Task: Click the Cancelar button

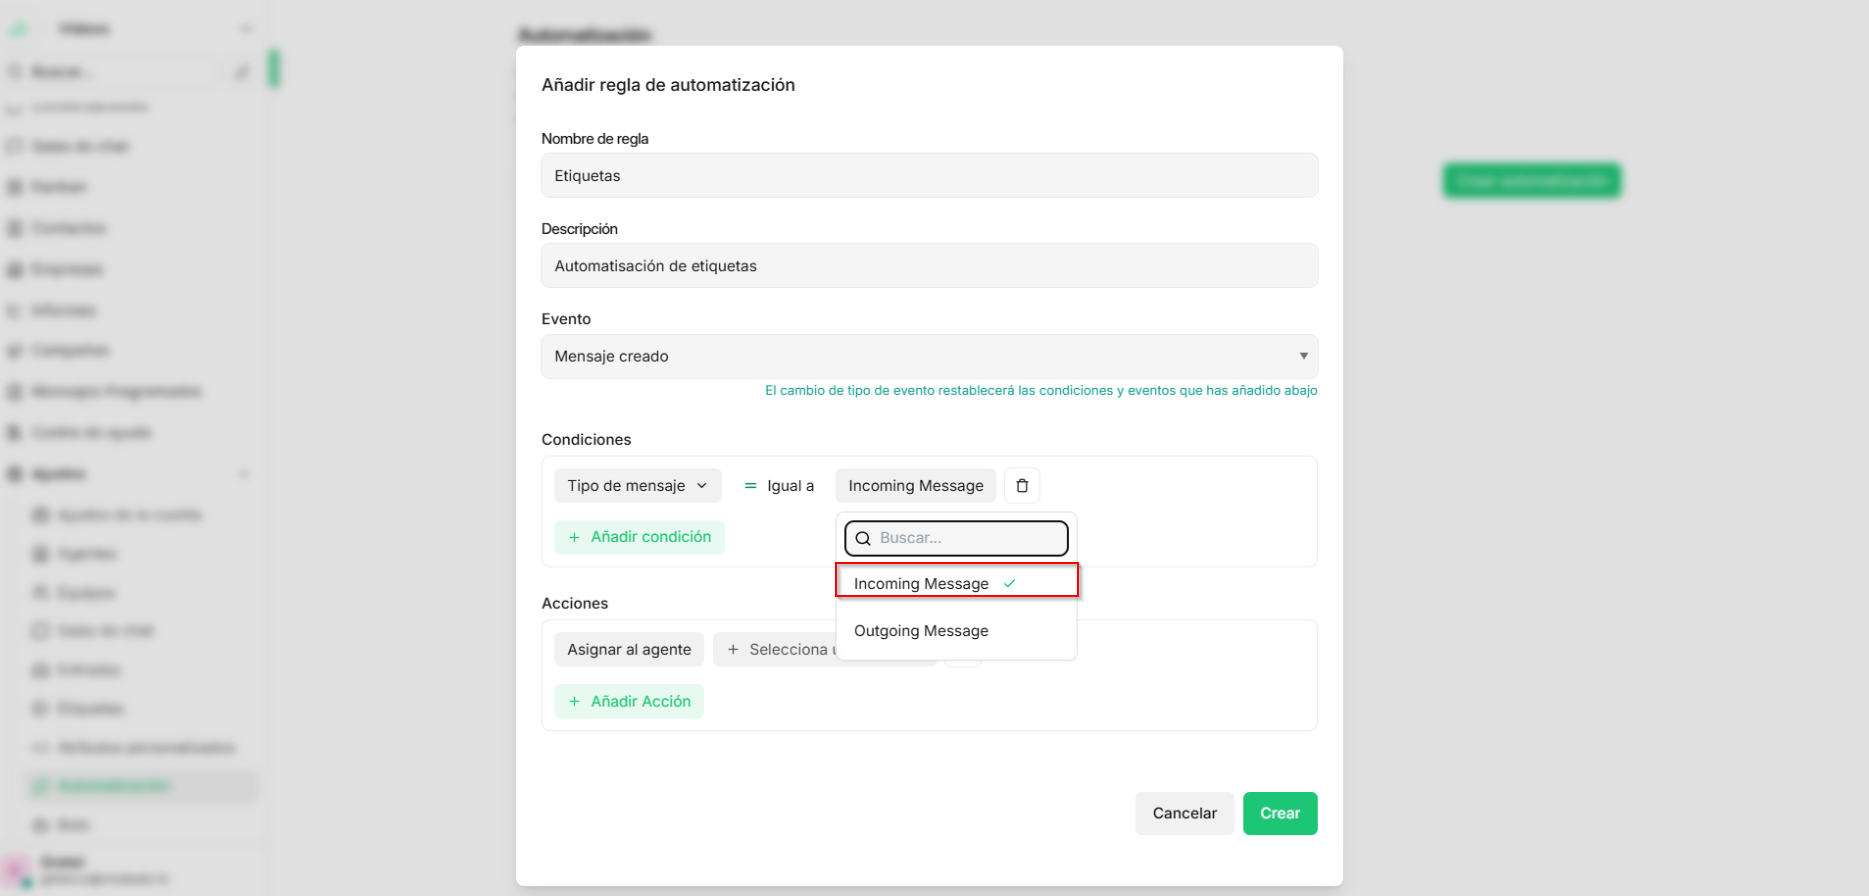Action: point(1184,814)
